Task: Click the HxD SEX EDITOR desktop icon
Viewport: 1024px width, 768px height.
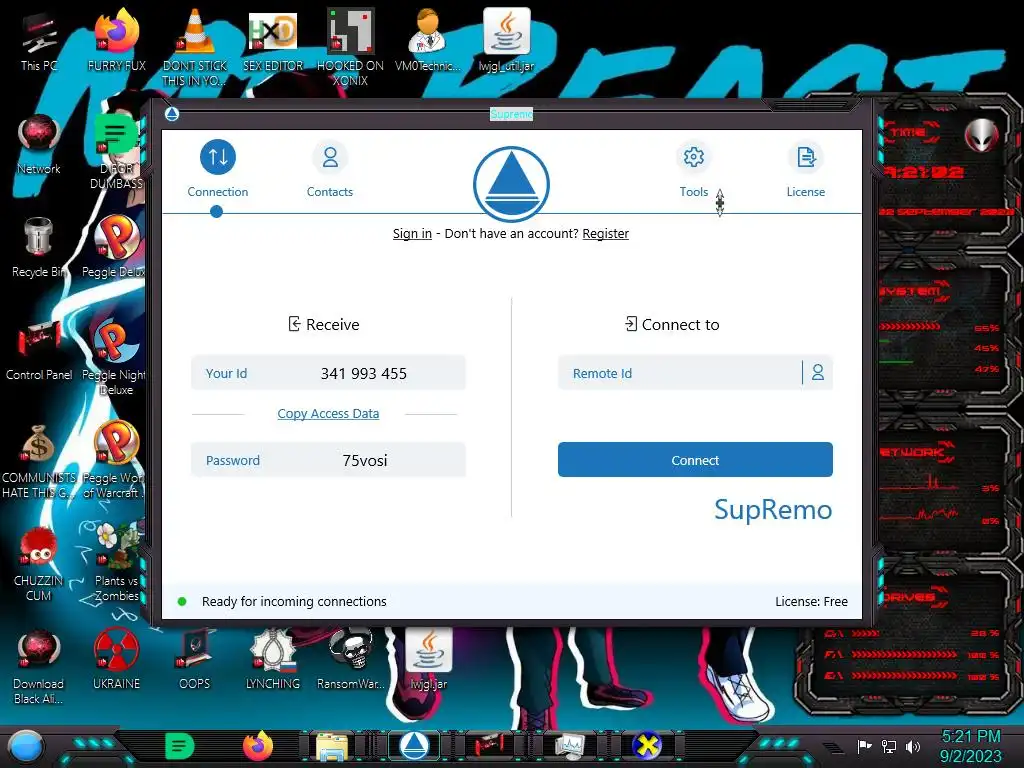Action: [273, 40]
